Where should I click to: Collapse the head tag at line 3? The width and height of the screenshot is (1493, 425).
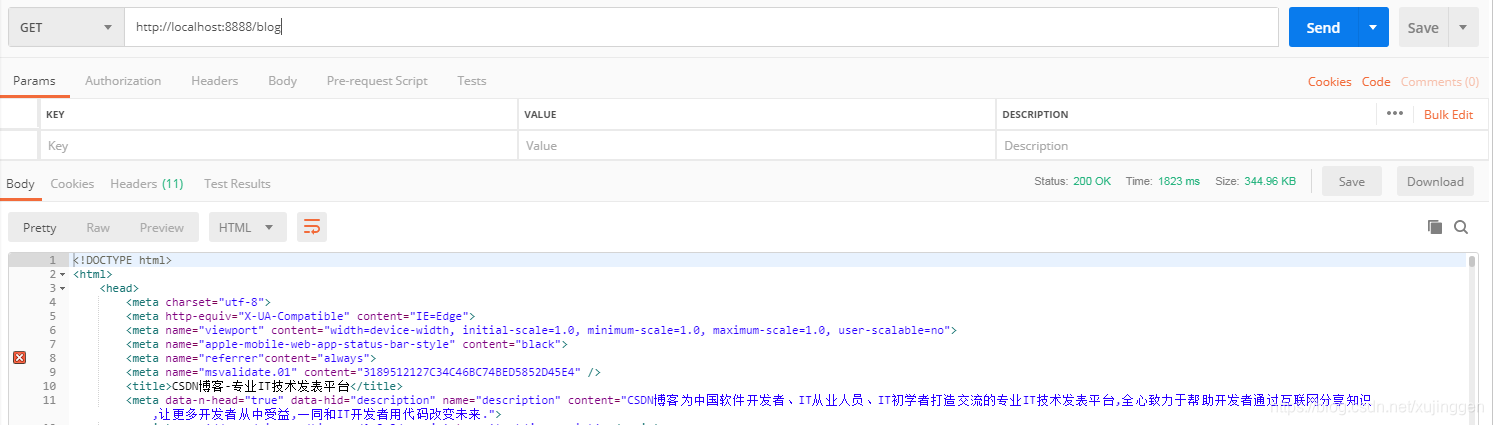pyautogui.click(x=62, y=288)
